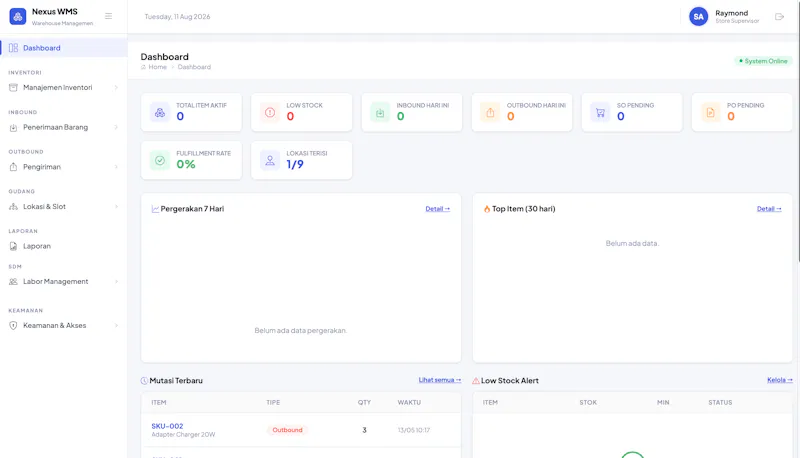Click the PO Pending document icon

[711, 113]
